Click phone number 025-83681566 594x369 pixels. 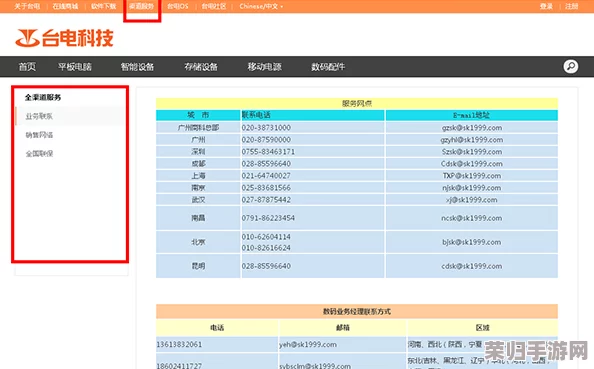click(266, 188)
